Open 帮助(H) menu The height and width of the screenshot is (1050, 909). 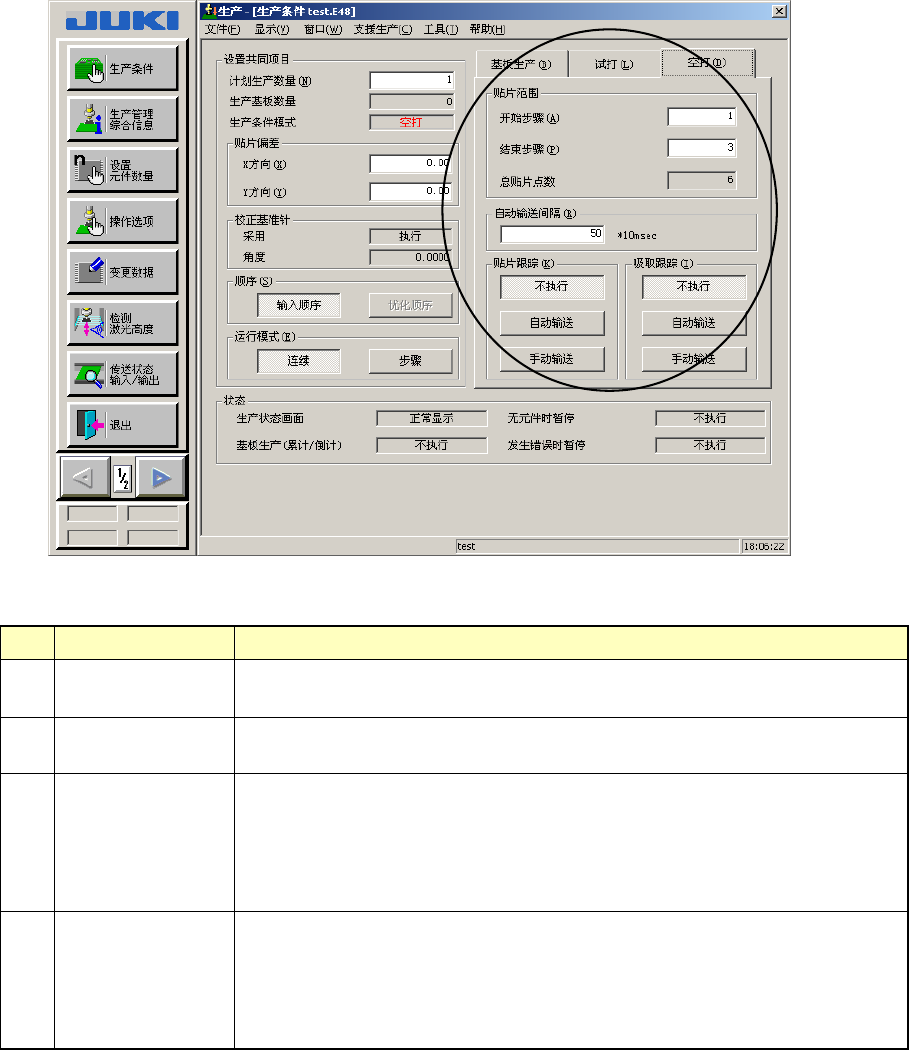click(x=487, y=29)
